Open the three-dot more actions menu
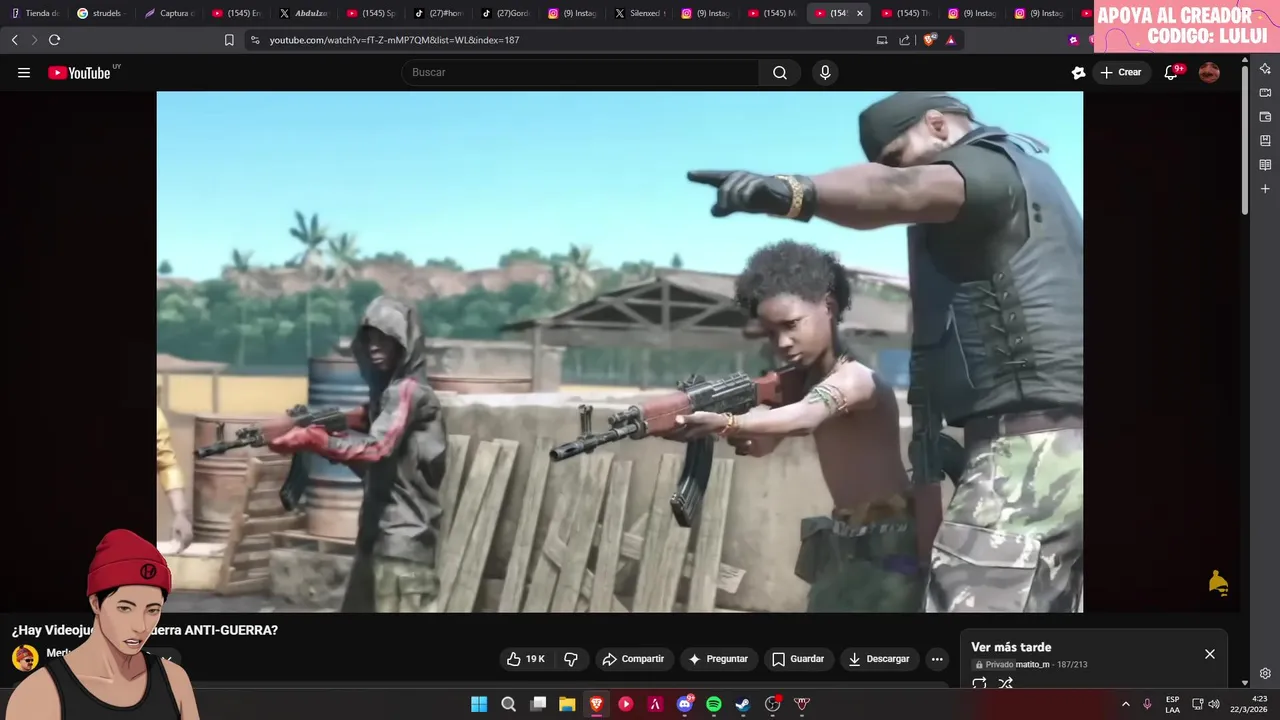Screen dimensions: 1280x720 [x=937, y=659]
